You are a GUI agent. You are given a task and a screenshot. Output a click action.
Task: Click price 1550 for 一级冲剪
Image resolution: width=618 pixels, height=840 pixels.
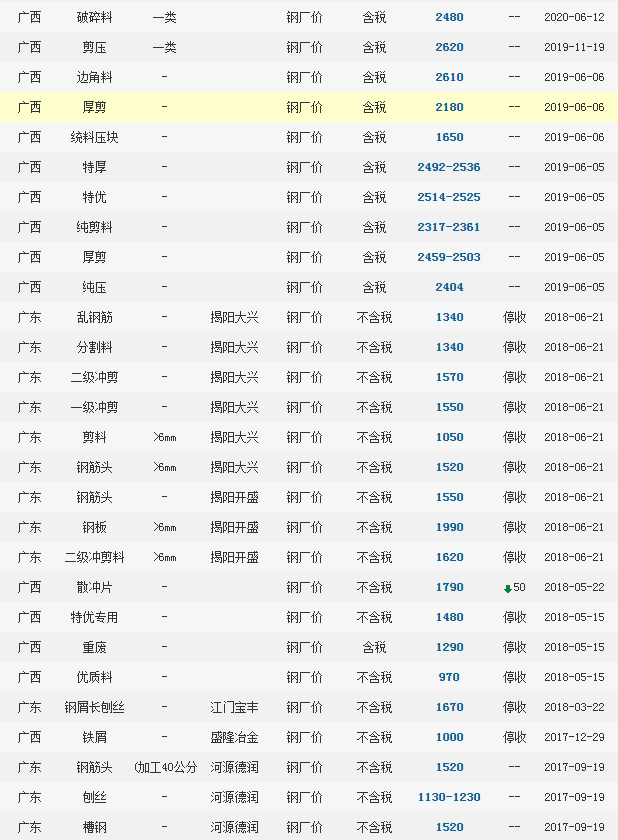pyautogui.click(x=449, y=407)
